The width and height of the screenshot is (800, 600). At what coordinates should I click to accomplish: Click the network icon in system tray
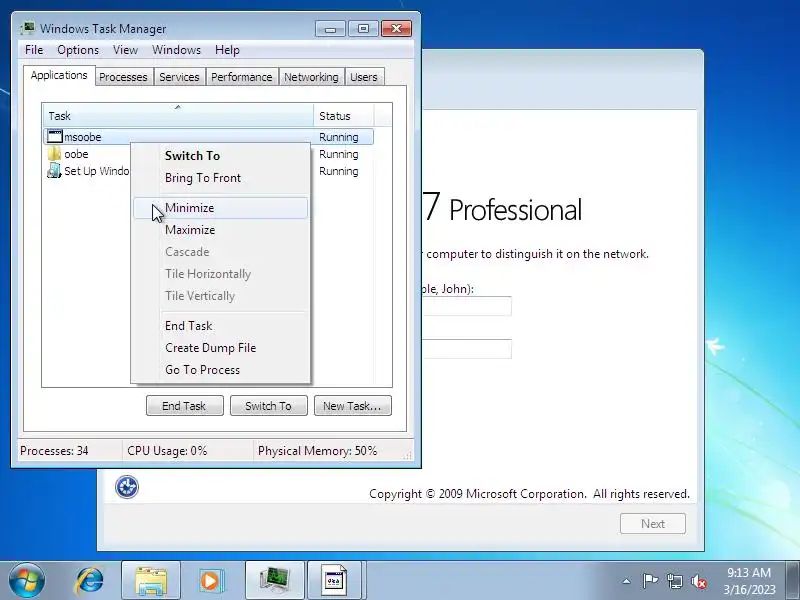pyautogui.click(x=674, y=581)
